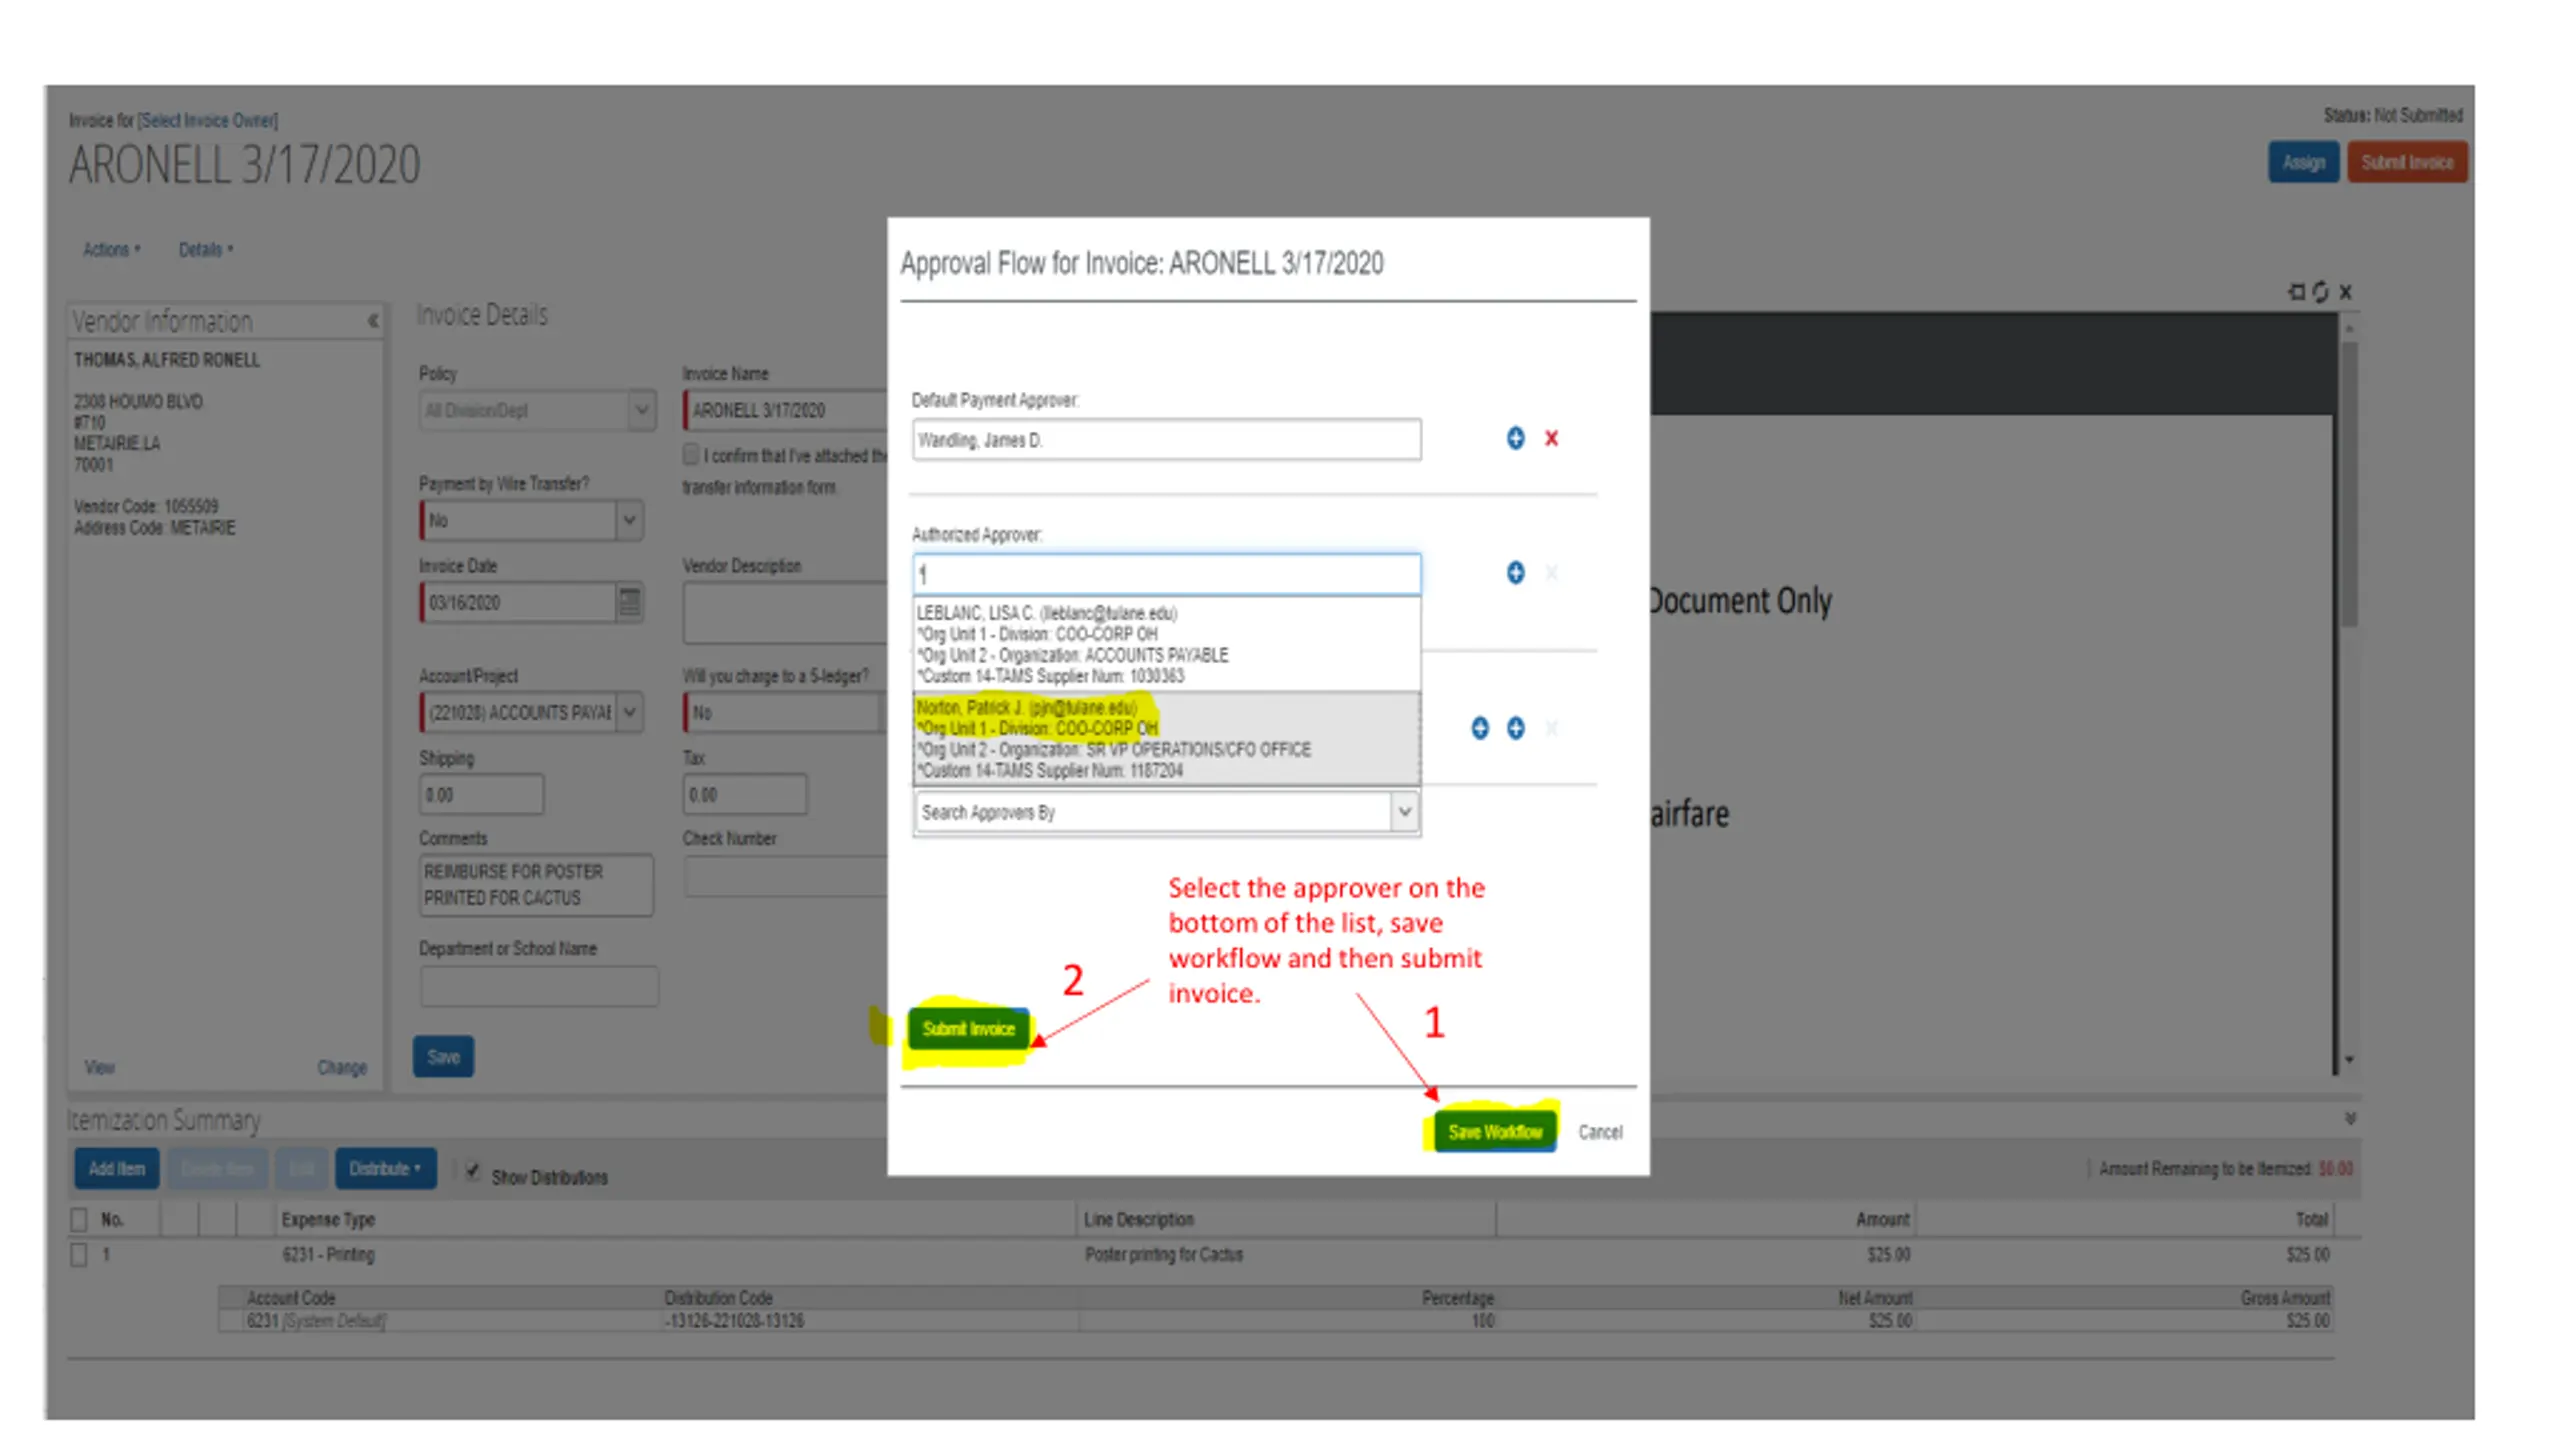This screenshot has height=1440, width=2560.
Task: Click the Vendor Description text box
Action: tap(785, 613)
